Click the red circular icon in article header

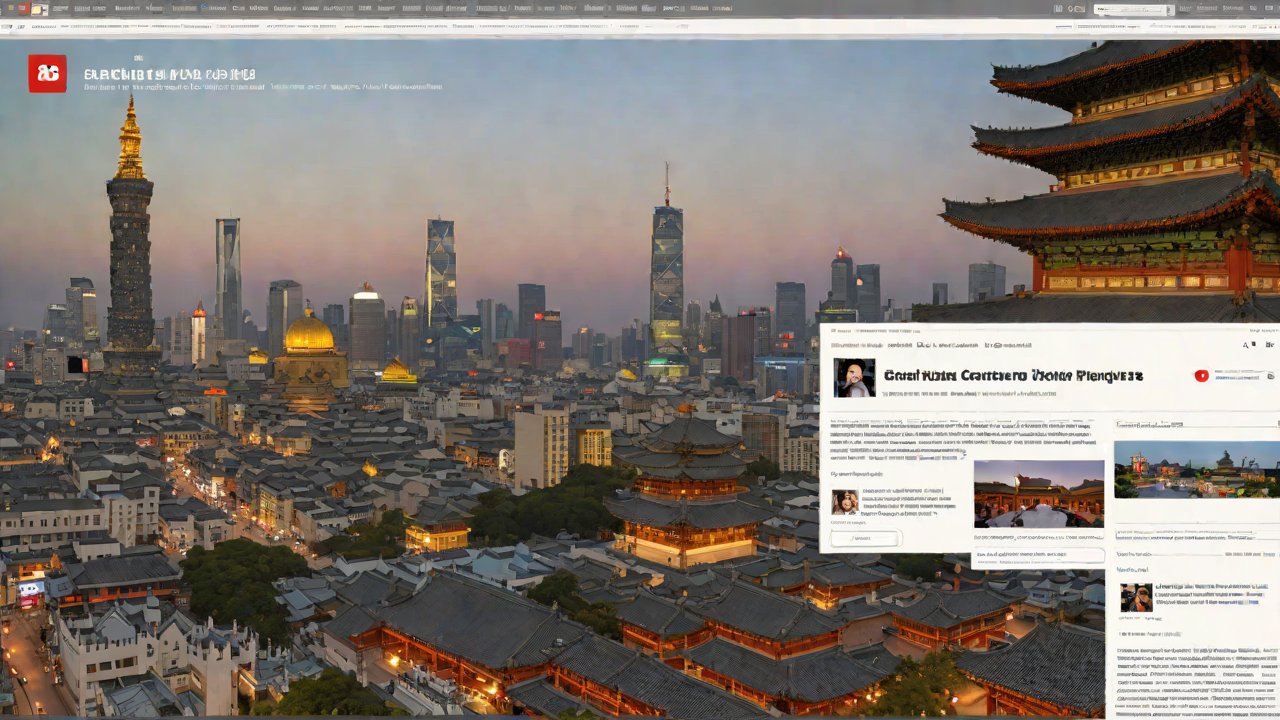tap(1201, 376)
